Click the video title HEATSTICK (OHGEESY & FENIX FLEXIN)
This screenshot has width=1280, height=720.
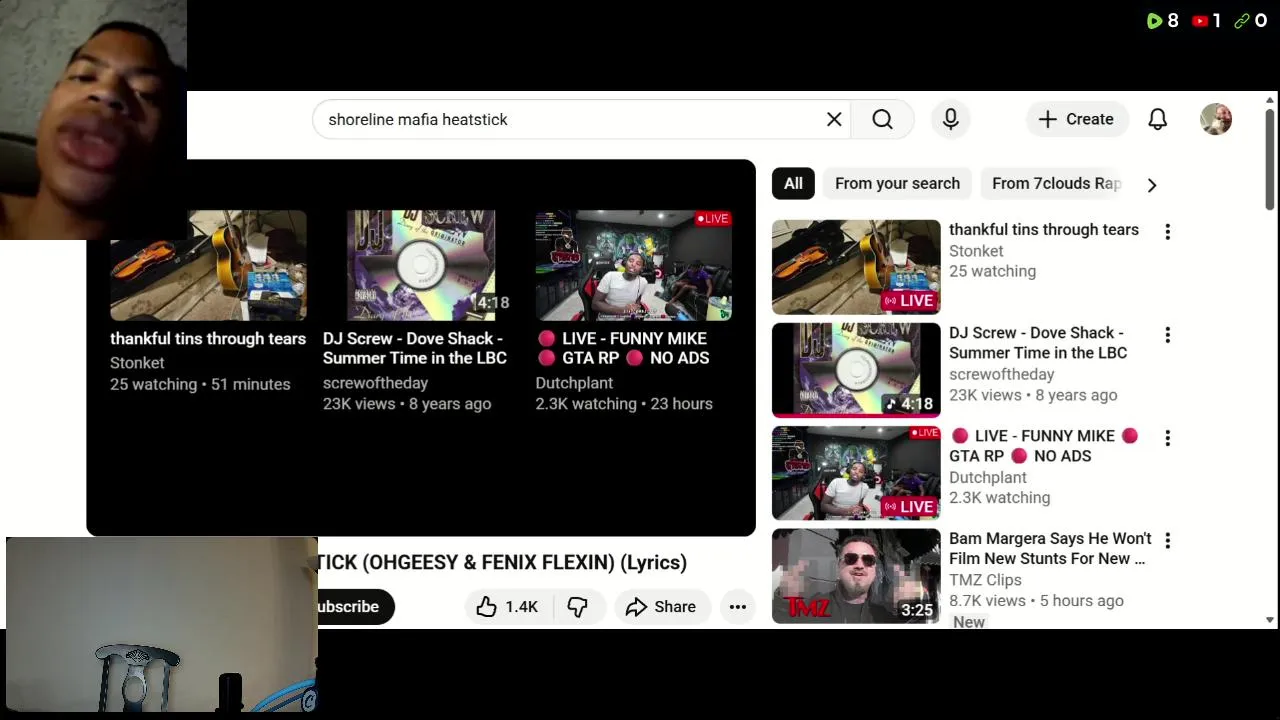[x=502, y=562]
